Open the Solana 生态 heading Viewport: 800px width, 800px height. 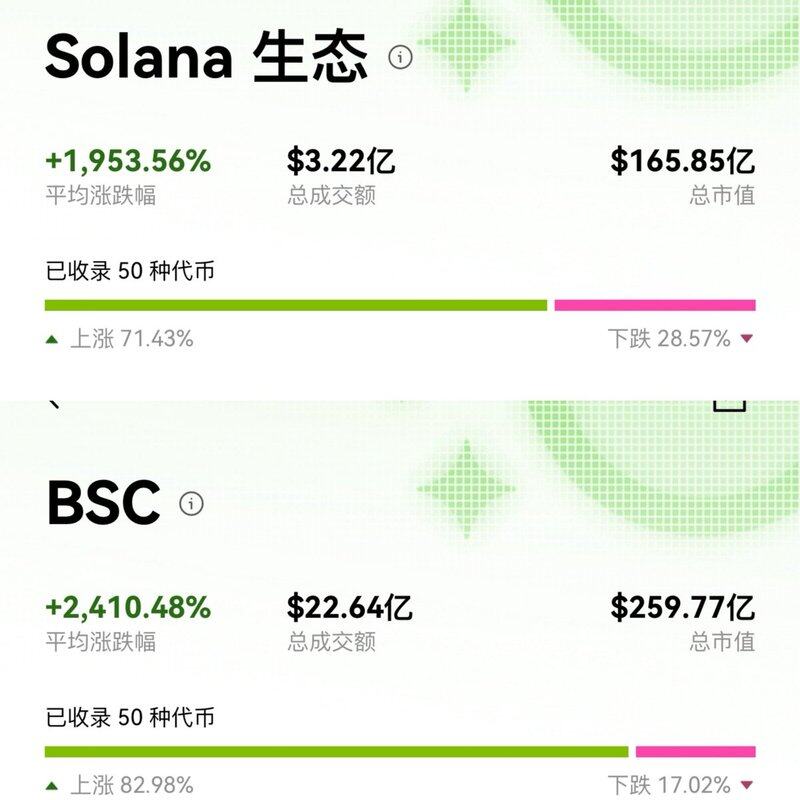point(207,57)
